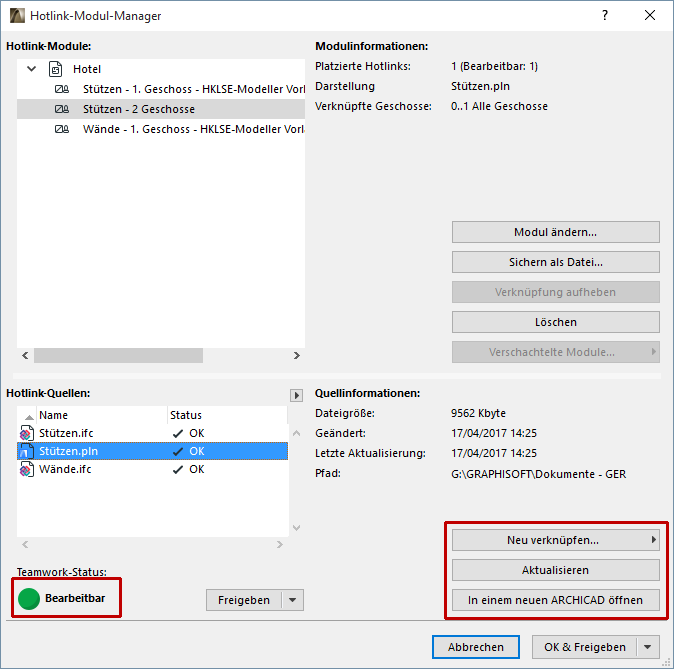Collapse the Hotel tree node
This screenshot has width=674, height=669.
(x=31, y=69)
